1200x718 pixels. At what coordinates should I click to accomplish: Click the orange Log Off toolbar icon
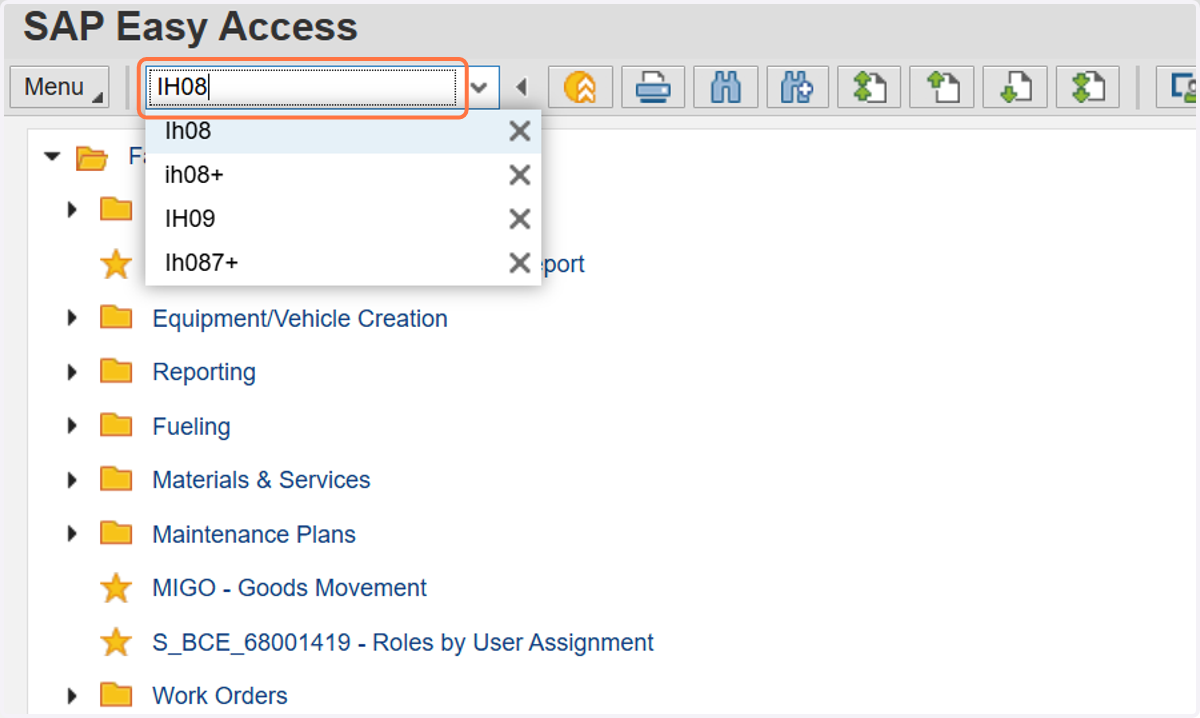581,88
